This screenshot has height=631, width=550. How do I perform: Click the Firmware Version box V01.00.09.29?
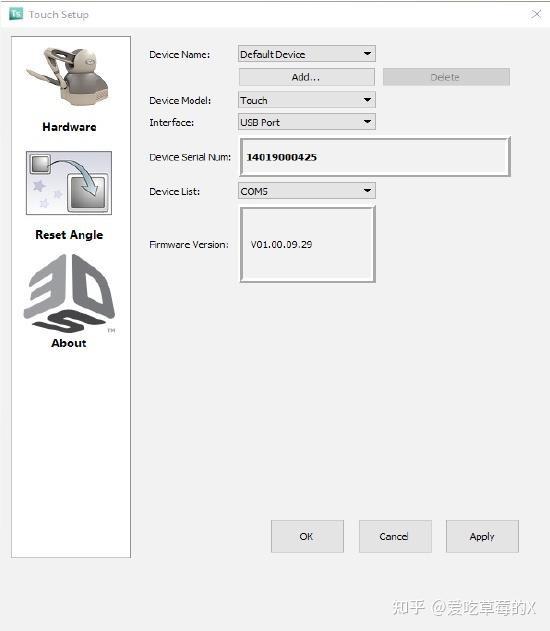(x=308, y=244)
